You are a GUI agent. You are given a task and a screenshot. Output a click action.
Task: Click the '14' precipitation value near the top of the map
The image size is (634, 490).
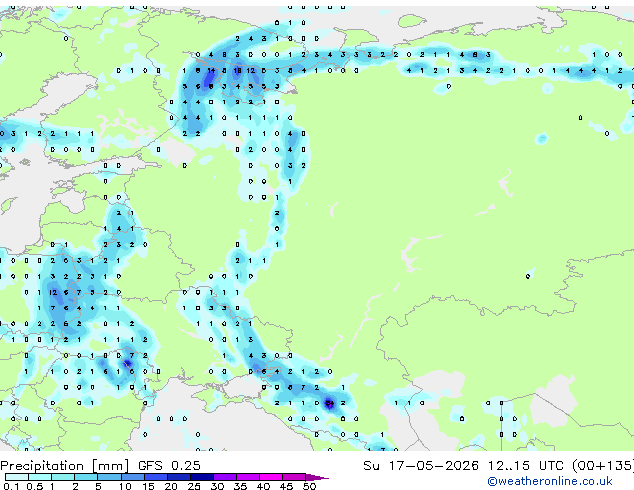211,70
